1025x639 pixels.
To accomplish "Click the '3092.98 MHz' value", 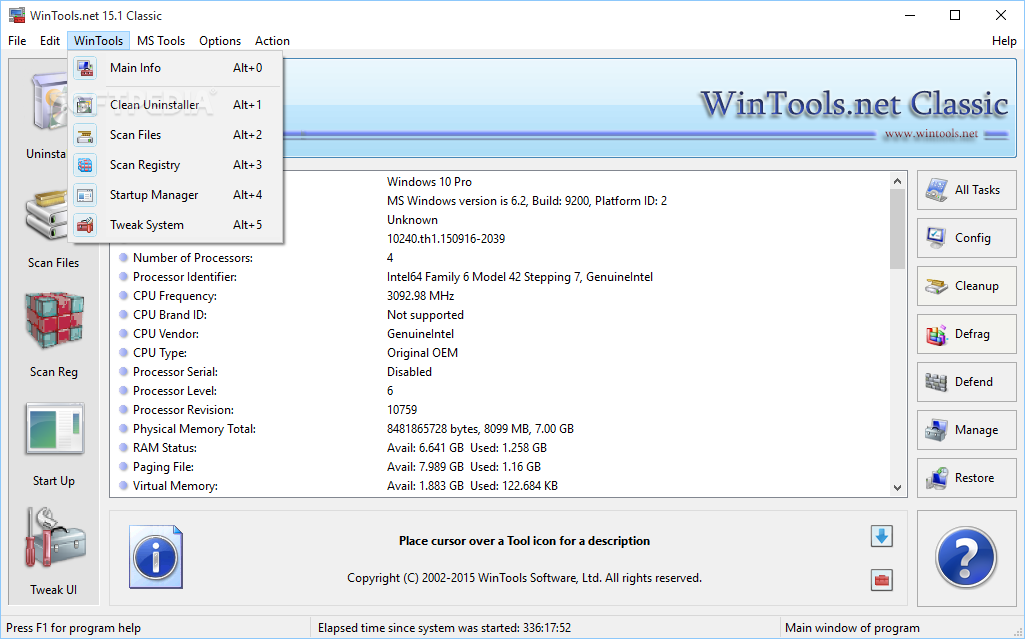I will click(420, 296).
